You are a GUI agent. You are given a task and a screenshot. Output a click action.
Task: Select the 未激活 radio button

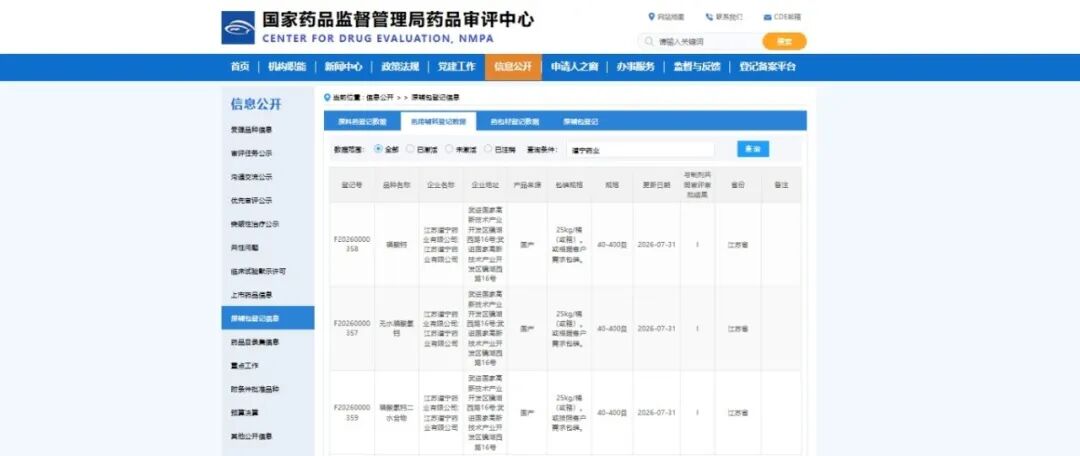coord(449,149)
